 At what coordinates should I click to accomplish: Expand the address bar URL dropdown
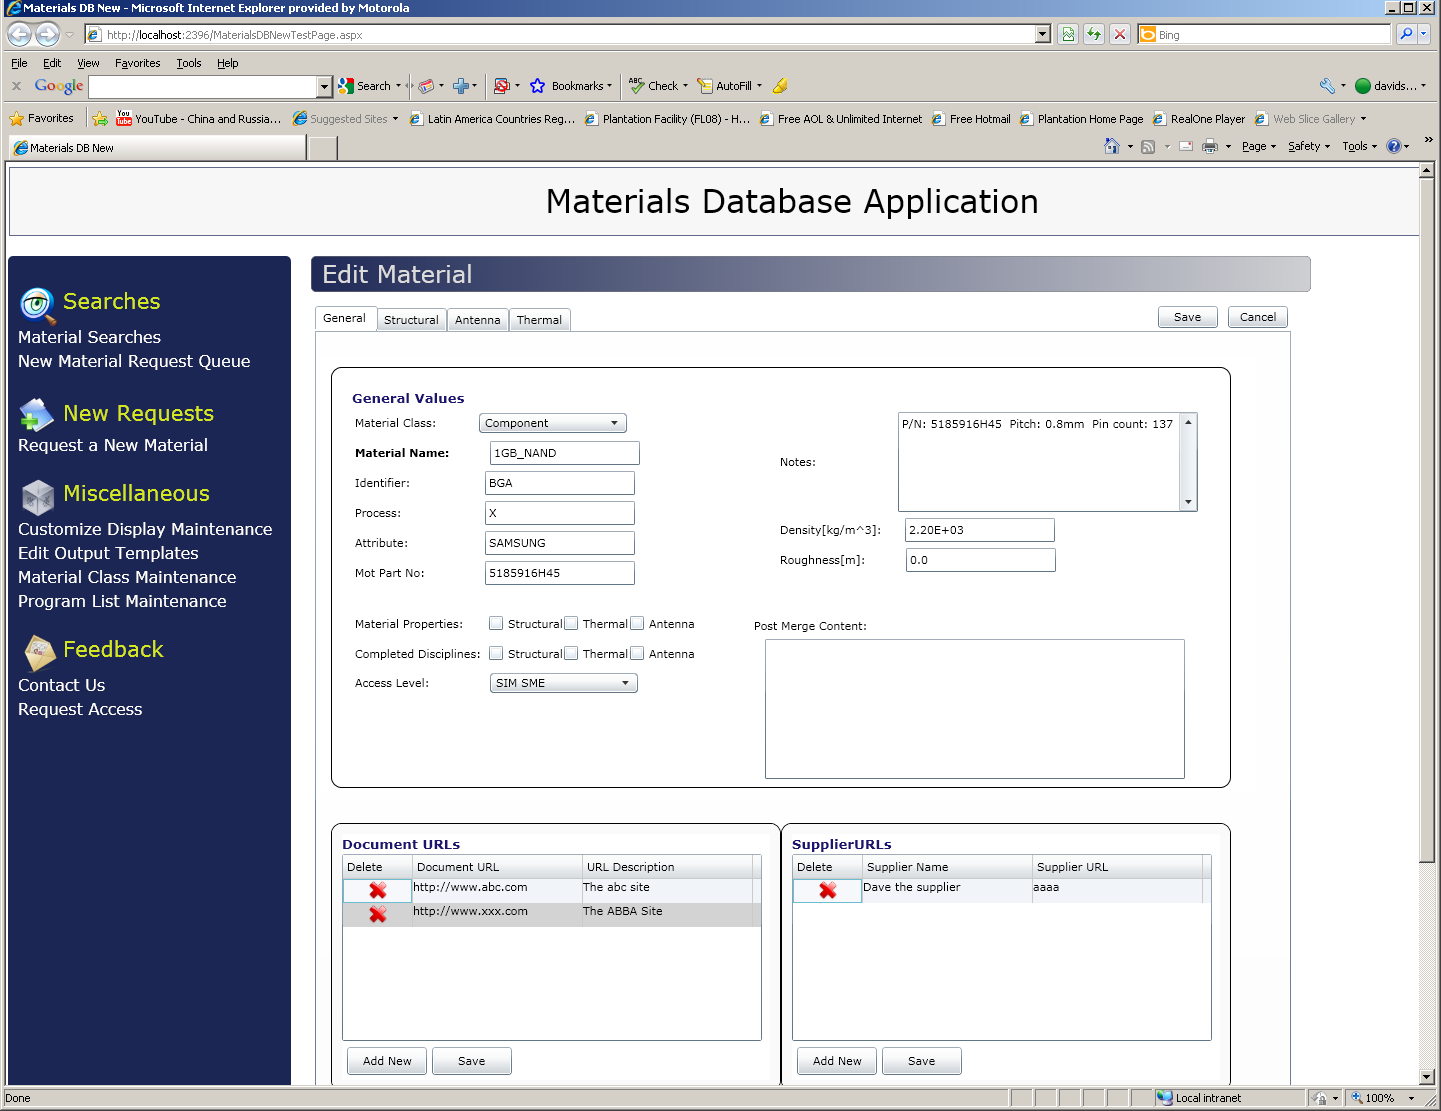pyautogui.click(x=1043, y=34)
